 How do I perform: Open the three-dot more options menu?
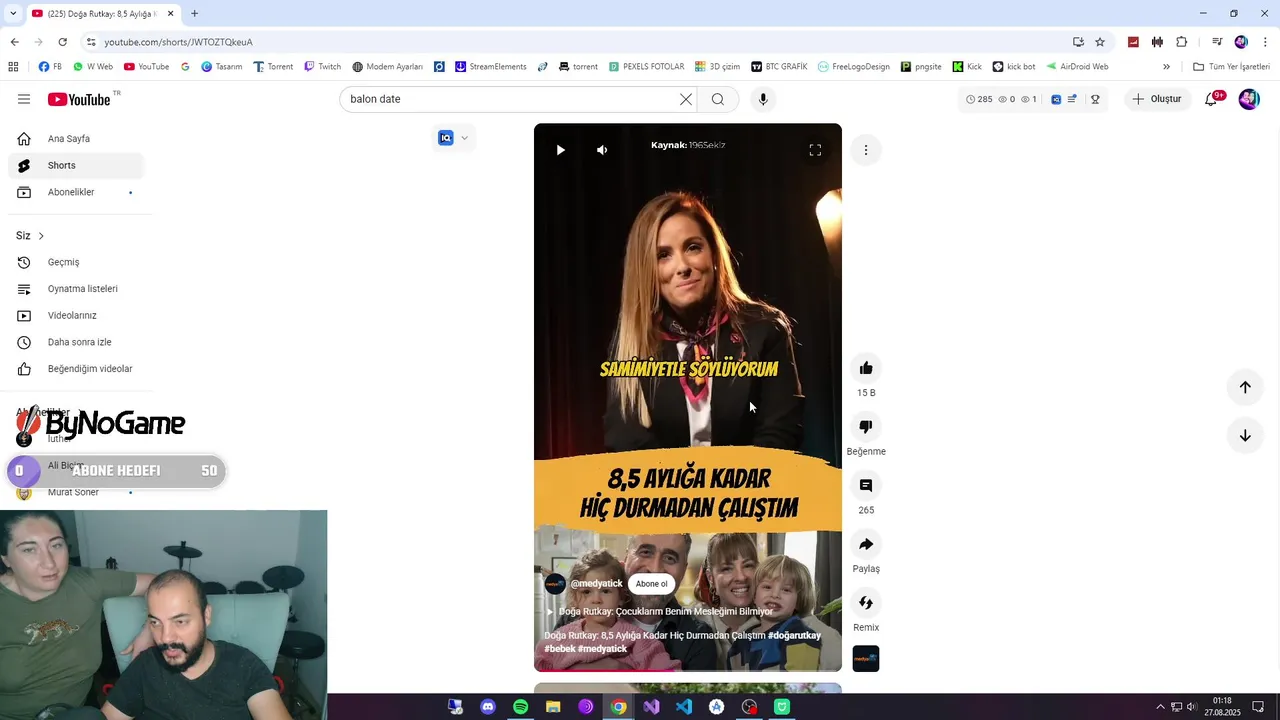[866, 150]
